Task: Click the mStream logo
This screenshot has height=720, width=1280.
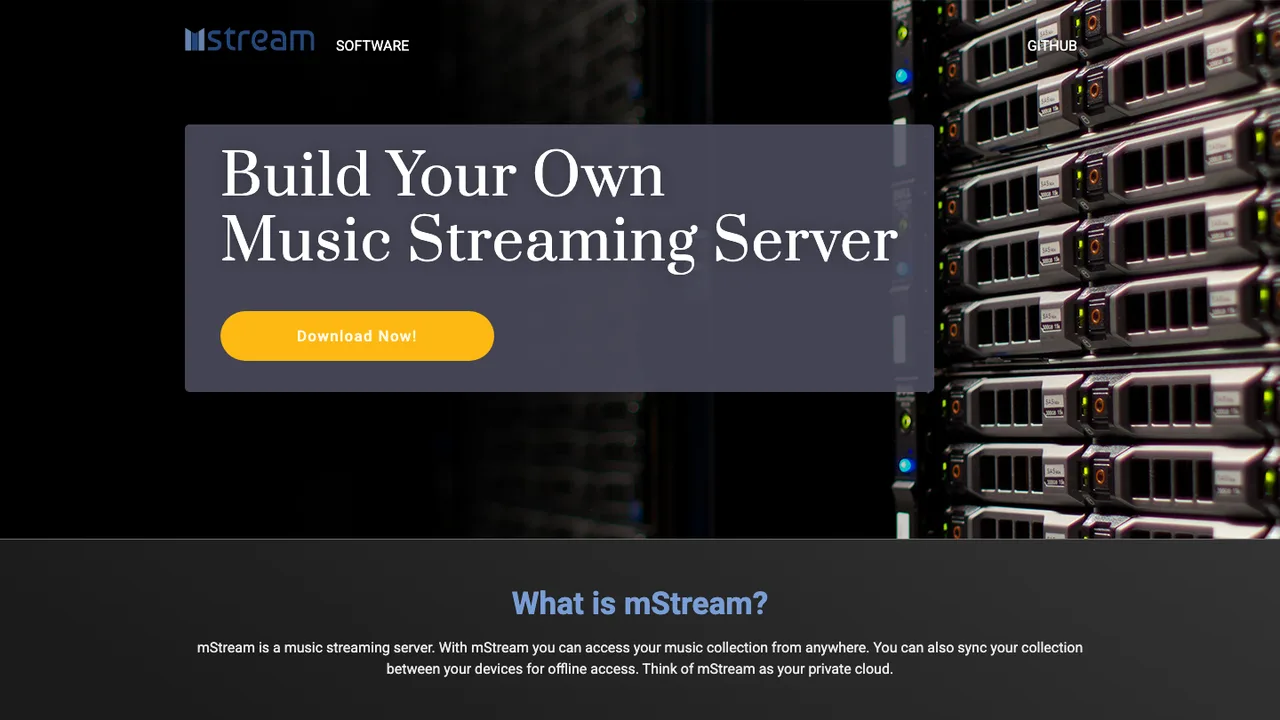Action: [x=250, y=40]
